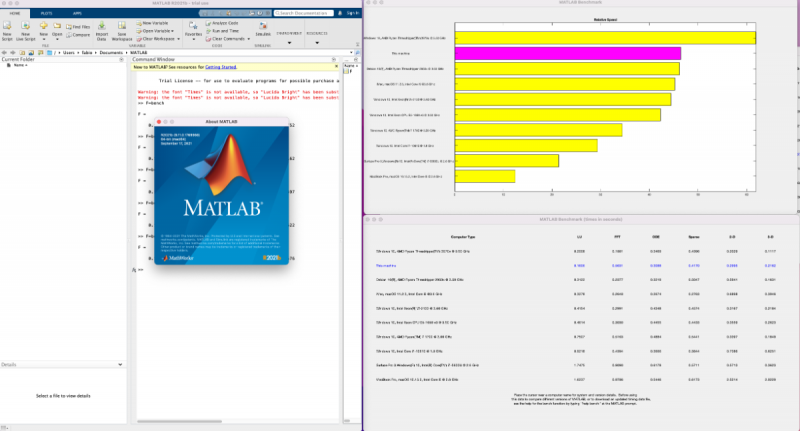The width and height of the screenshot is (800, 431).
Task: Launch Find Files tool
Action: (x=78, y=27)
